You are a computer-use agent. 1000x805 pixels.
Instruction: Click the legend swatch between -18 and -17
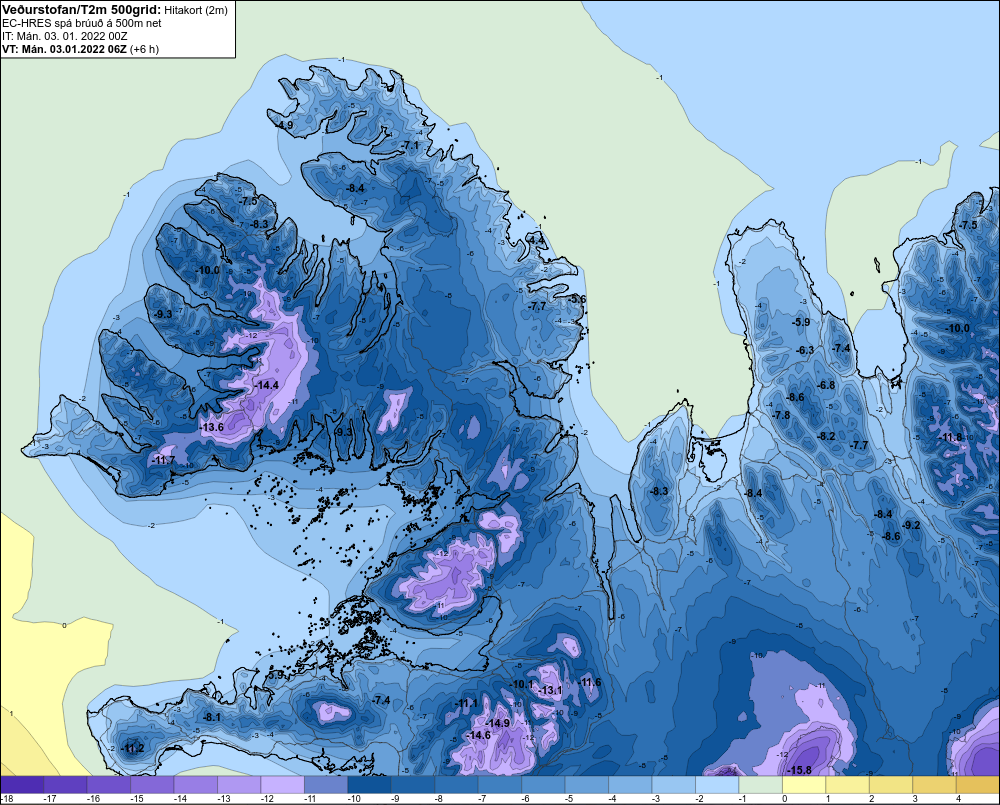tap(22, 785)
